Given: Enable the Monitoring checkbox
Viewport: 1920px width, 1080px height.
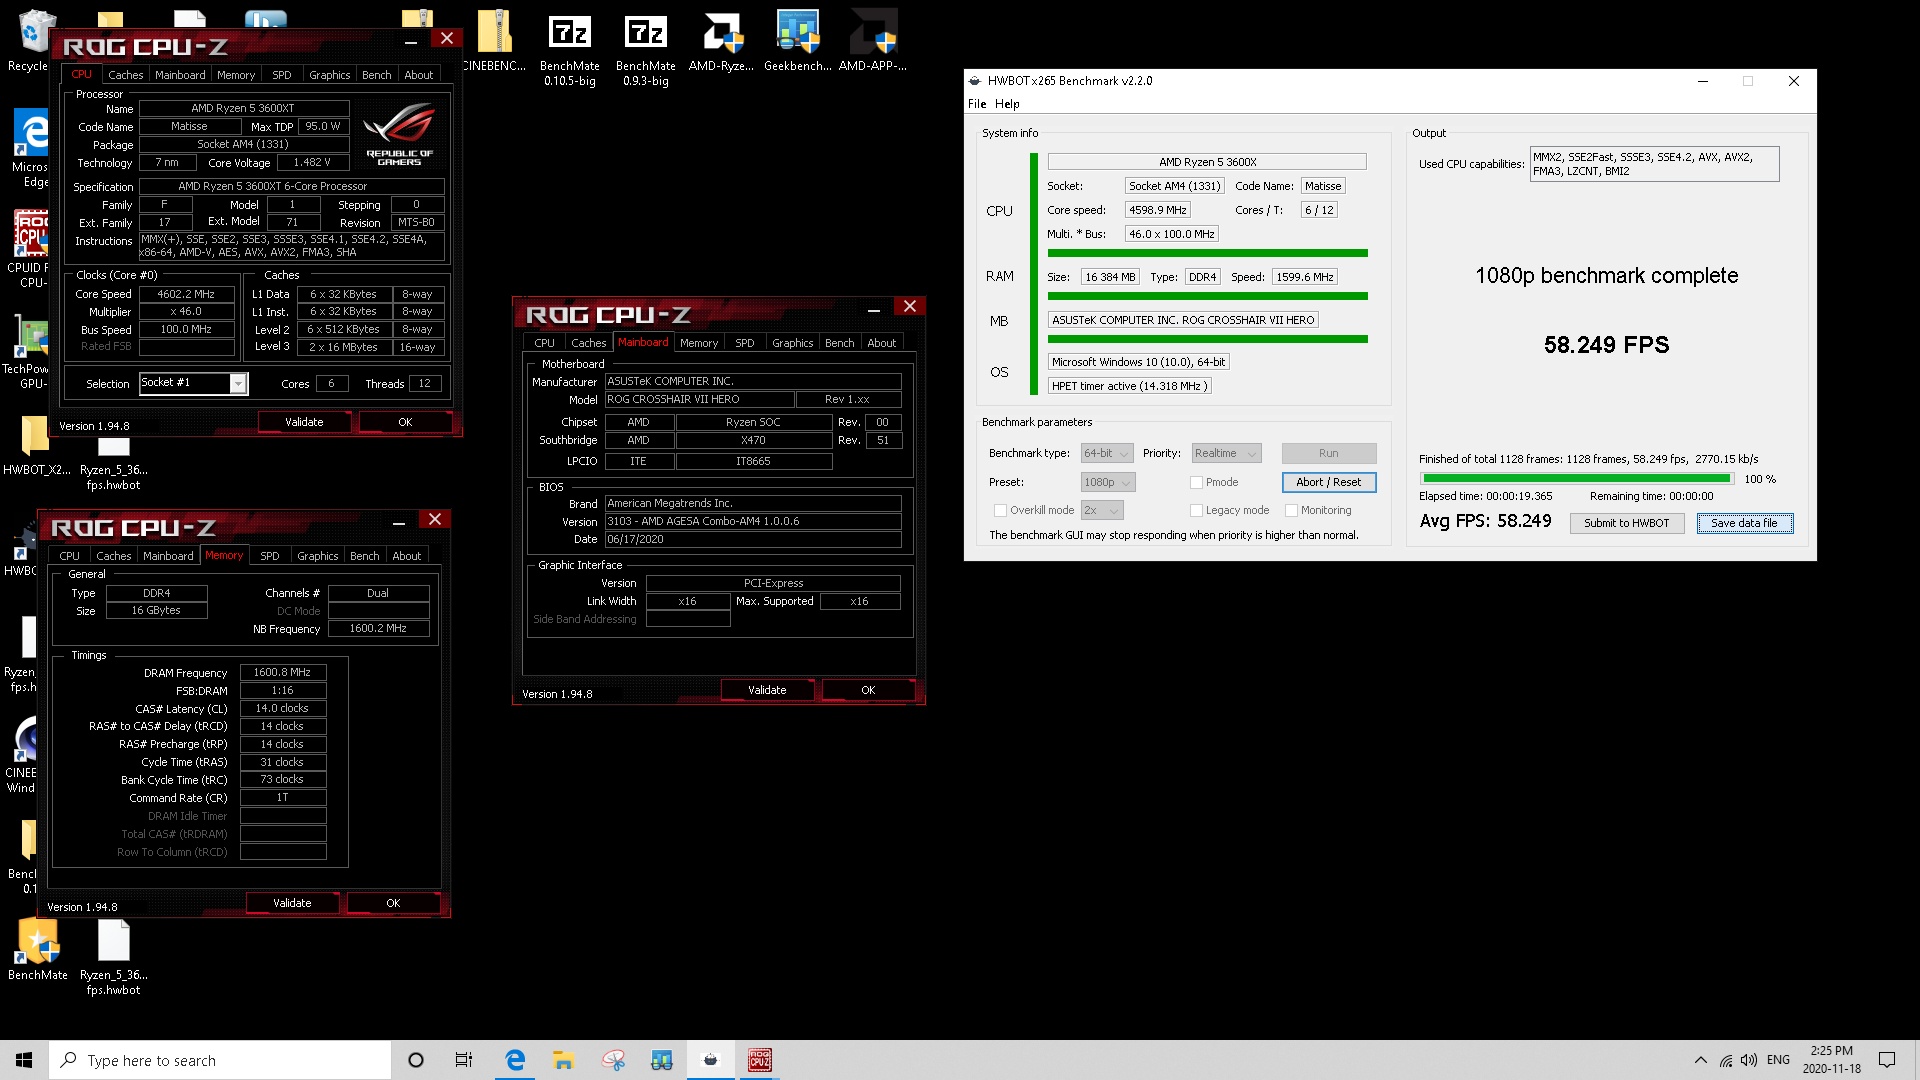Looking at the screenshot, I should point(1291,510).
